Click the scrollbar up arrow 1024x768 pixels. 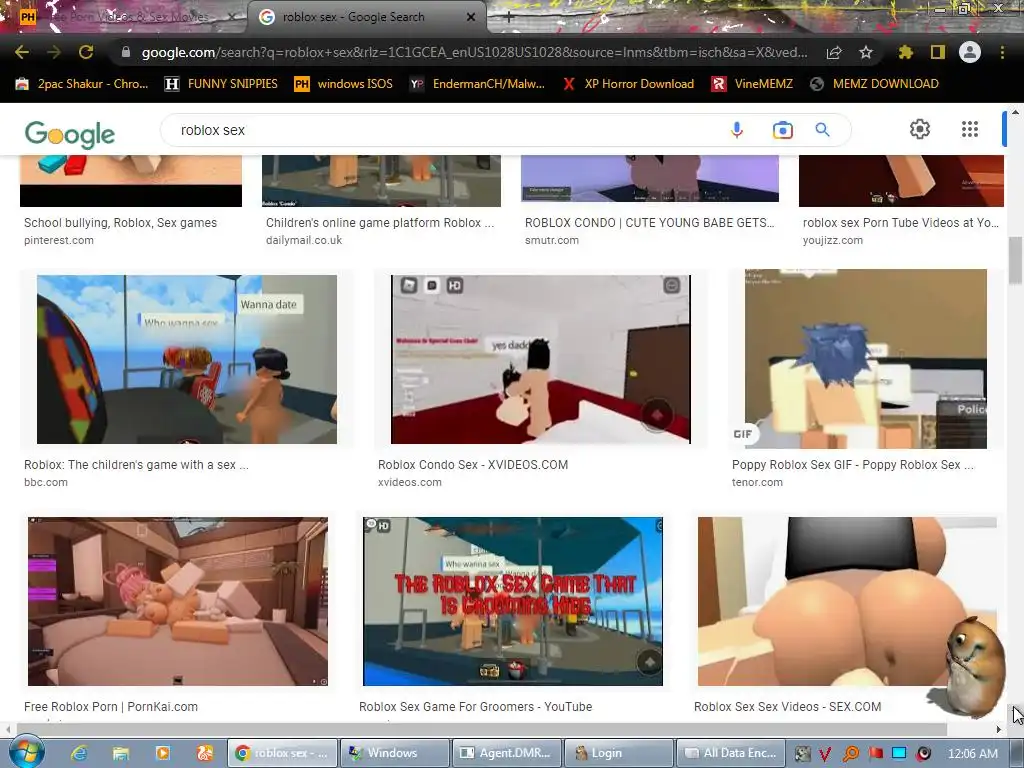click(1016, 112)
